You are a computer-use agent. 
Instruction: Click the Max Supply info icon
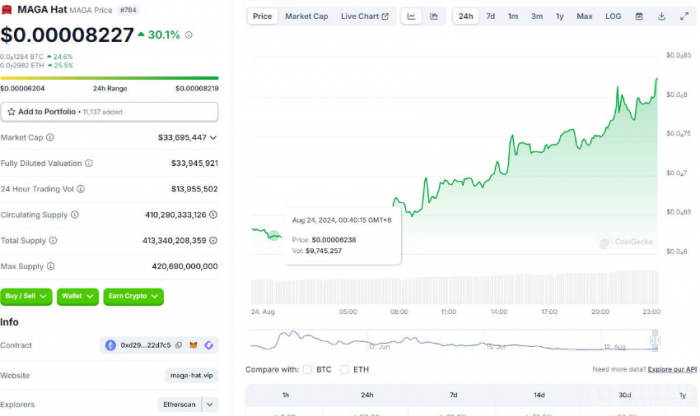coord(51,266)
